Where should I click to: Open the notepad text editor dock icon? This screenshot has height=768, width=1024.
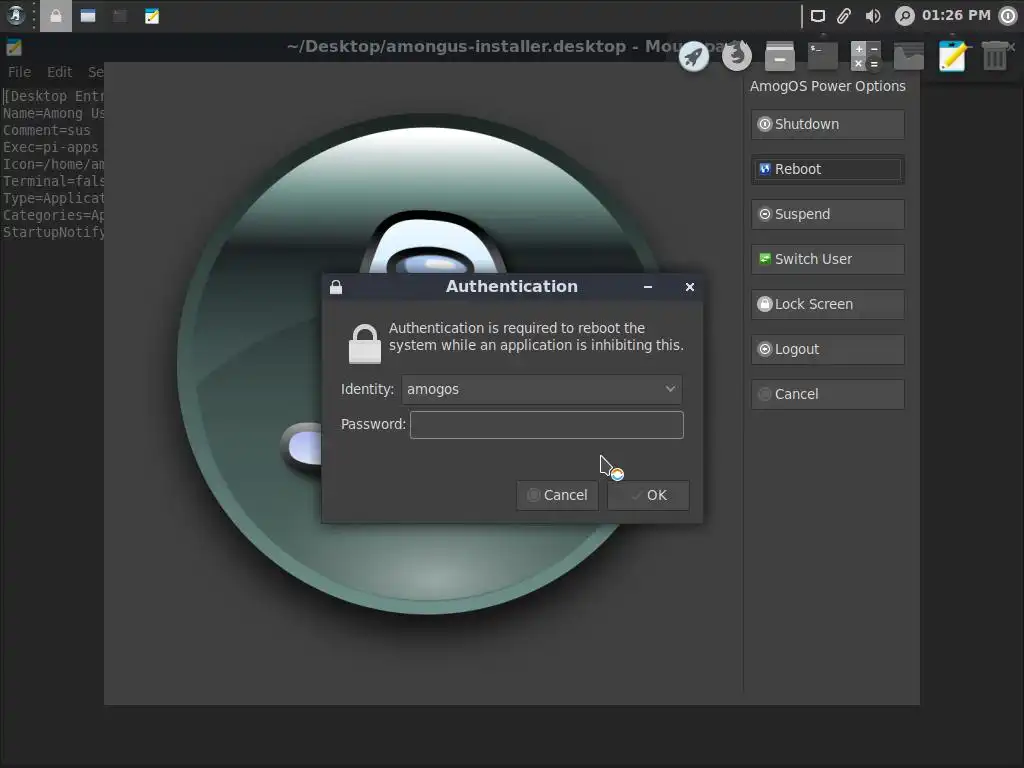[x=952, y=56]
